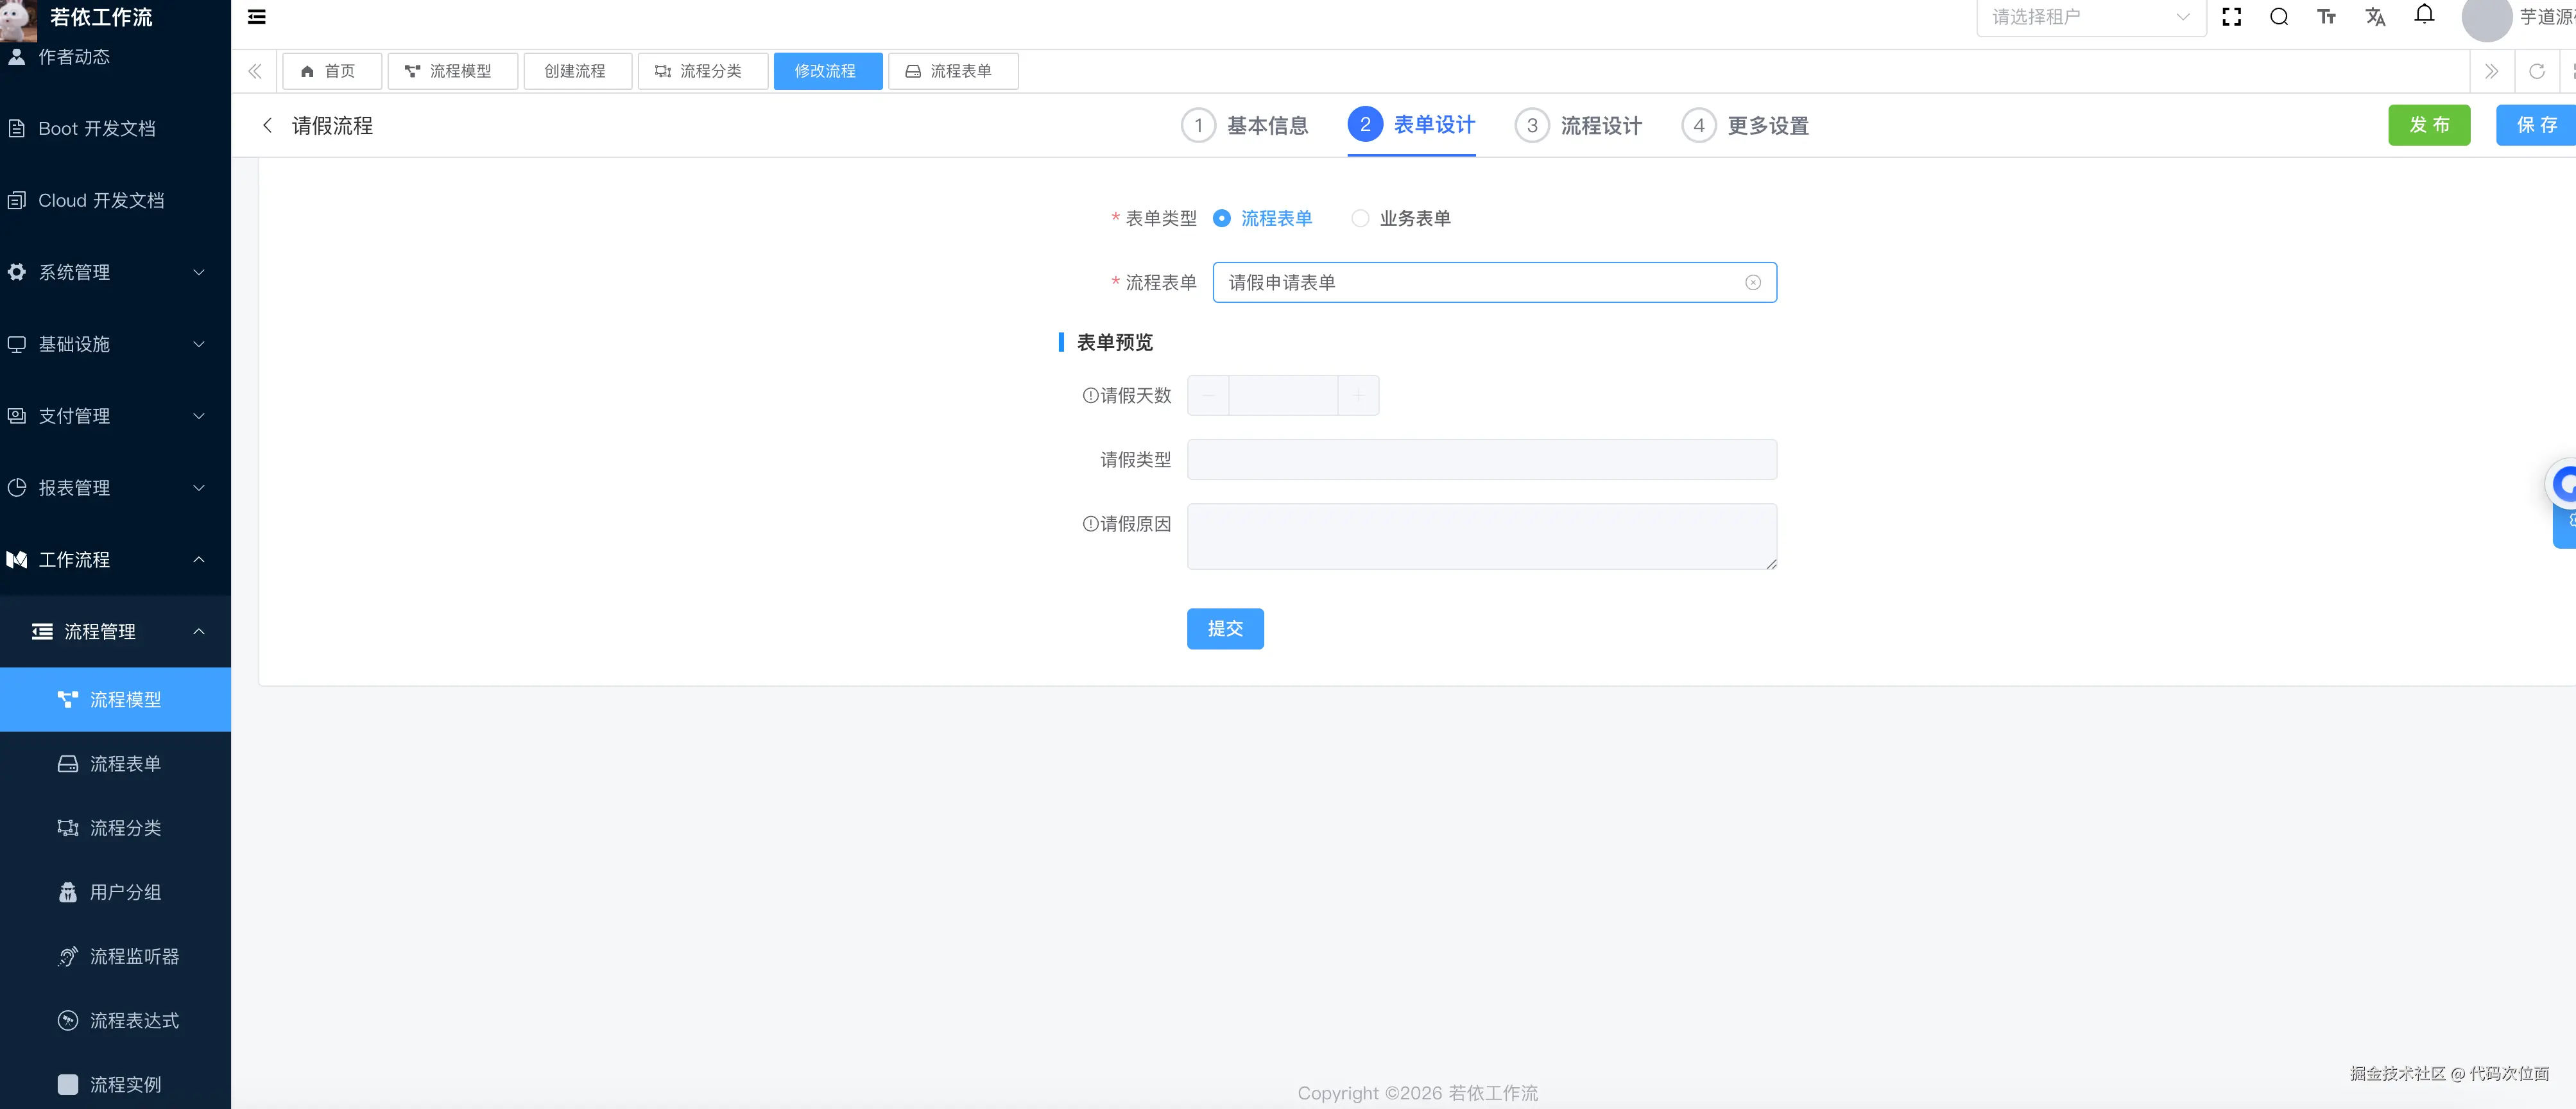Click the language switch icon
The width and height of the screenshot is (2576, 1109).
coord(2376,17)
